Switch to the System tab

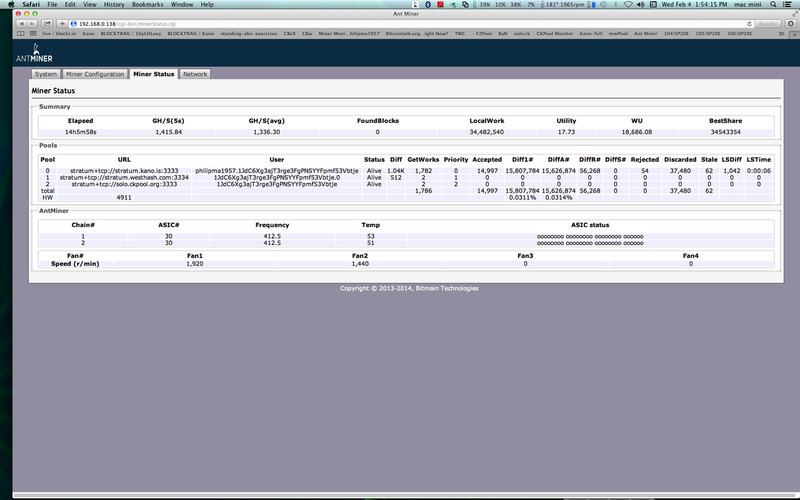(x=46, y=74)
